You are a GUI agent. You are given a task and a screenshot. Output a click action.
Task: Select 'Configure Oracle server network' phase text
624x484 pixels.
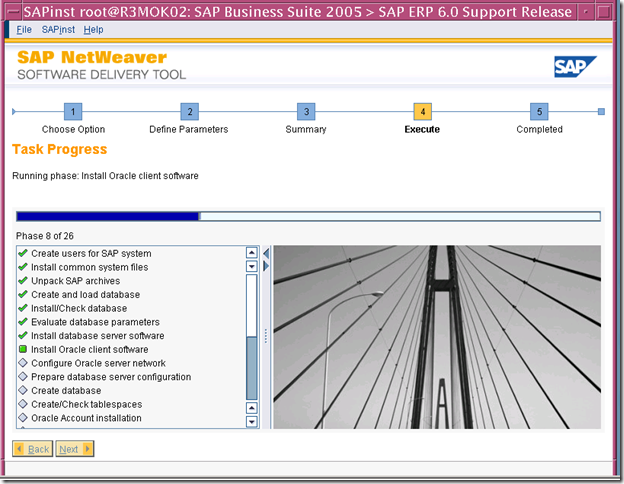tap(98, 363)
